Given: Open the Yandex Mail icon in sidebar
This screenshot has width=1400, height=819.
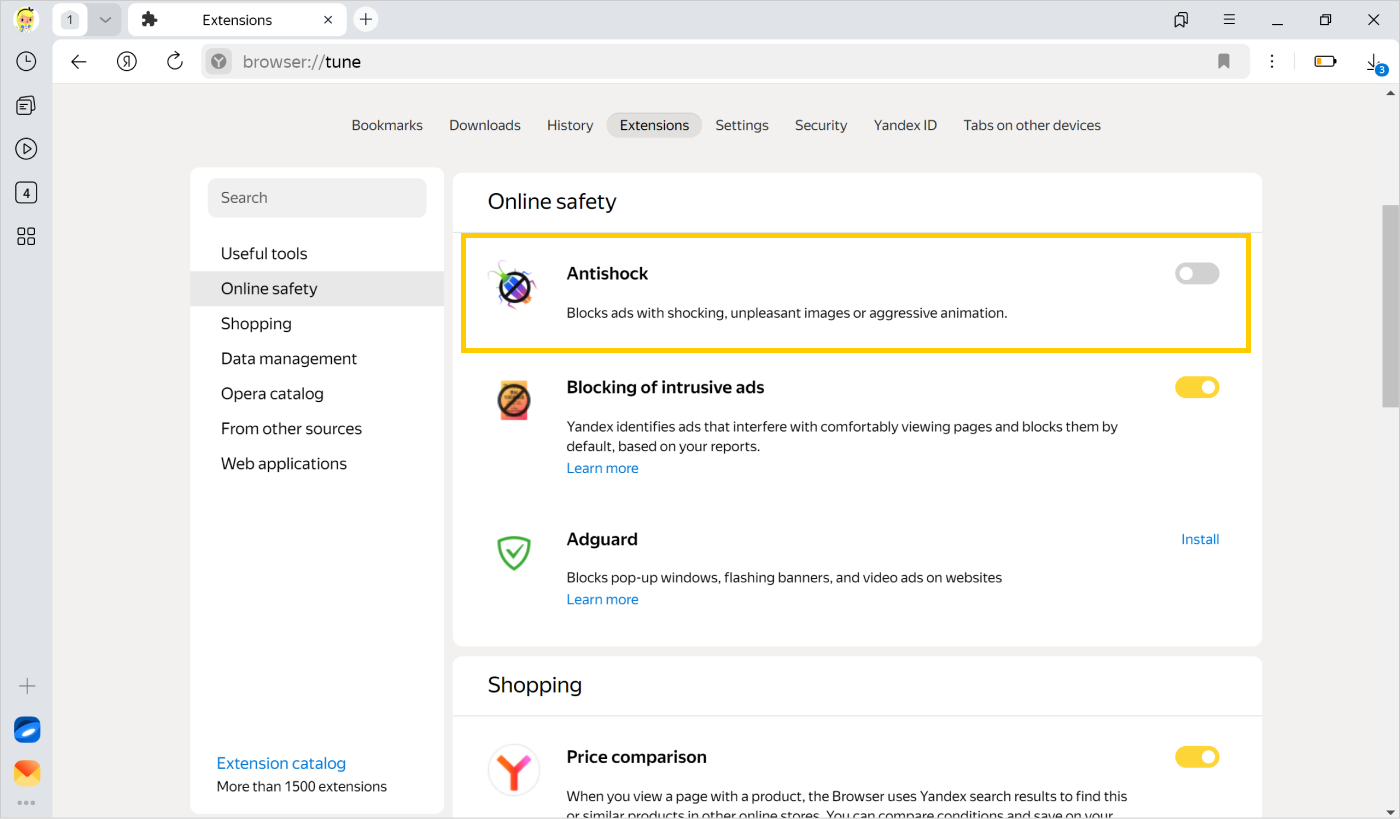Looking at the screenshot, I should pyautogui.click(x=27, y=772).
